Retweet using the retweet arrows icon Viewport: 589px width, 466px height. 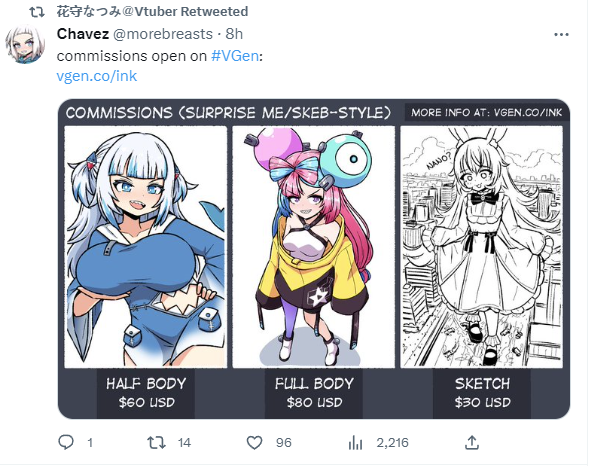coord(156,442)
